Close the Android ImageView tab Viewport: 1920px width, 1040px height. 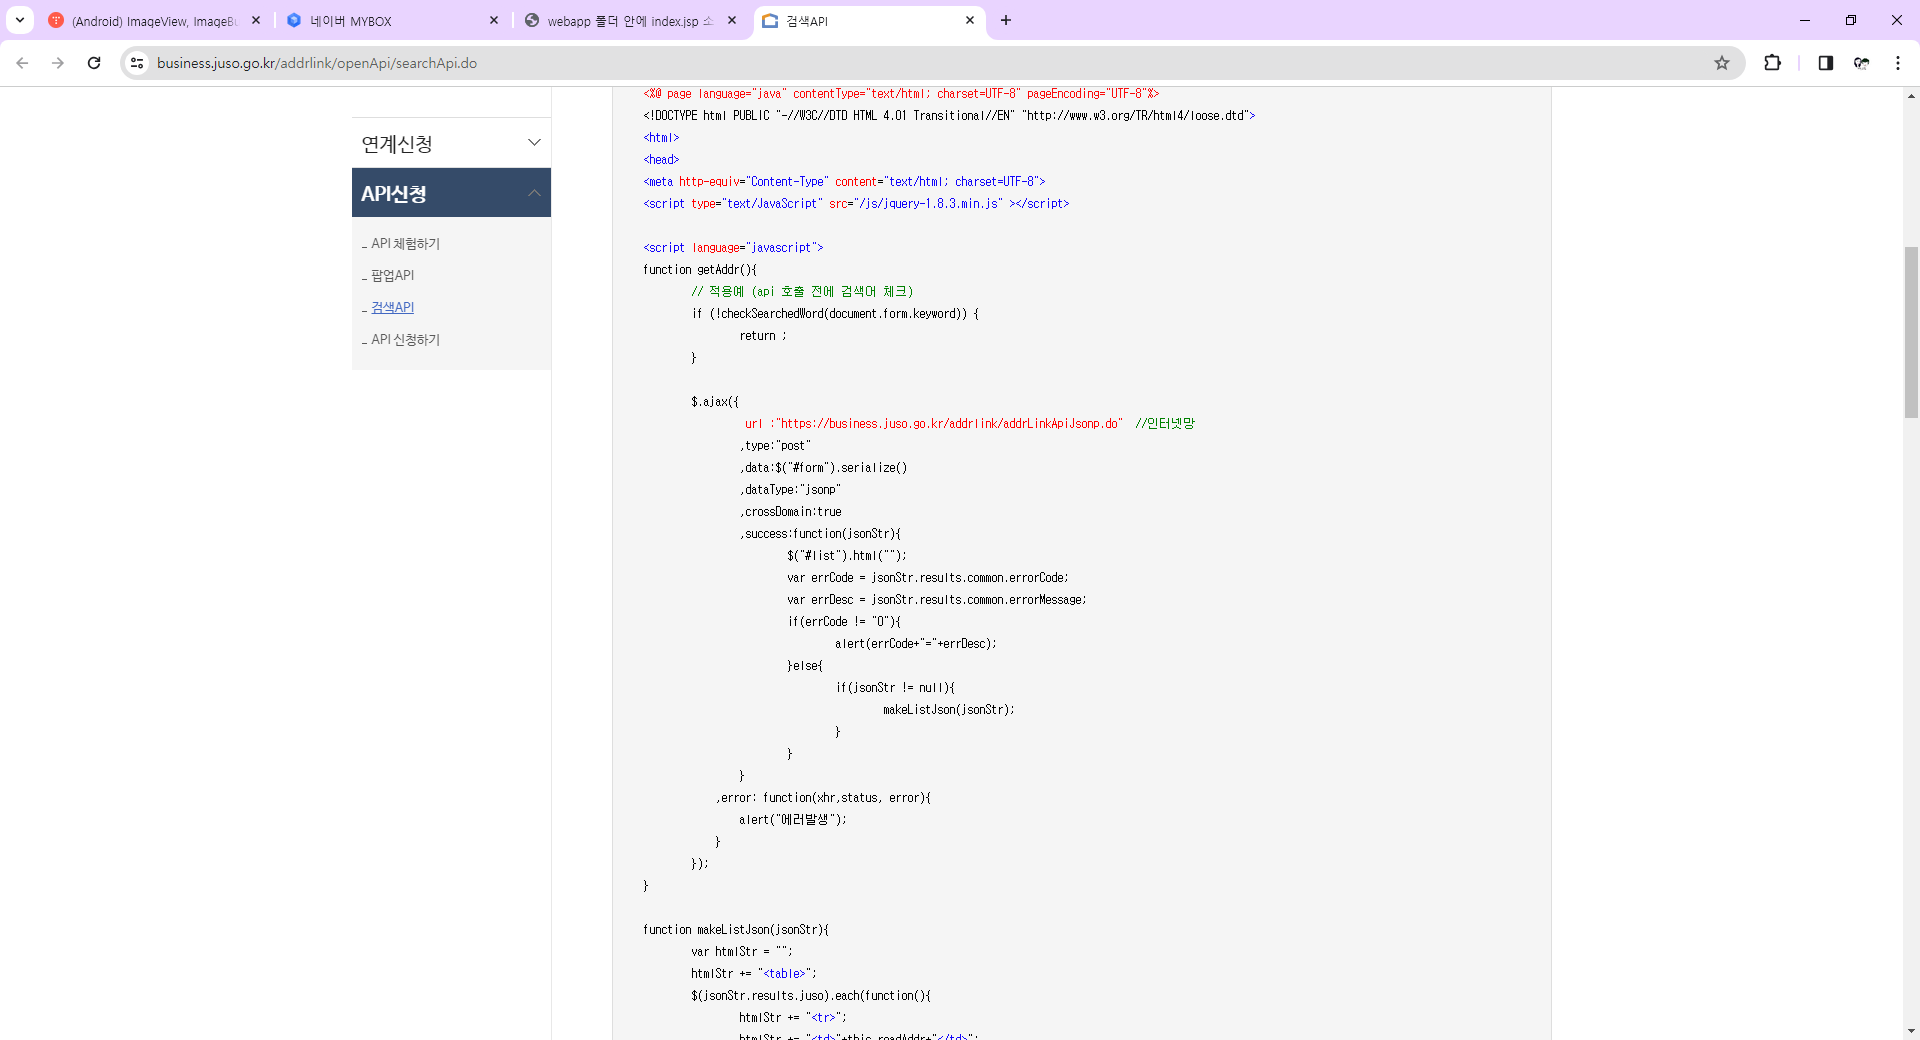point(256,20)
